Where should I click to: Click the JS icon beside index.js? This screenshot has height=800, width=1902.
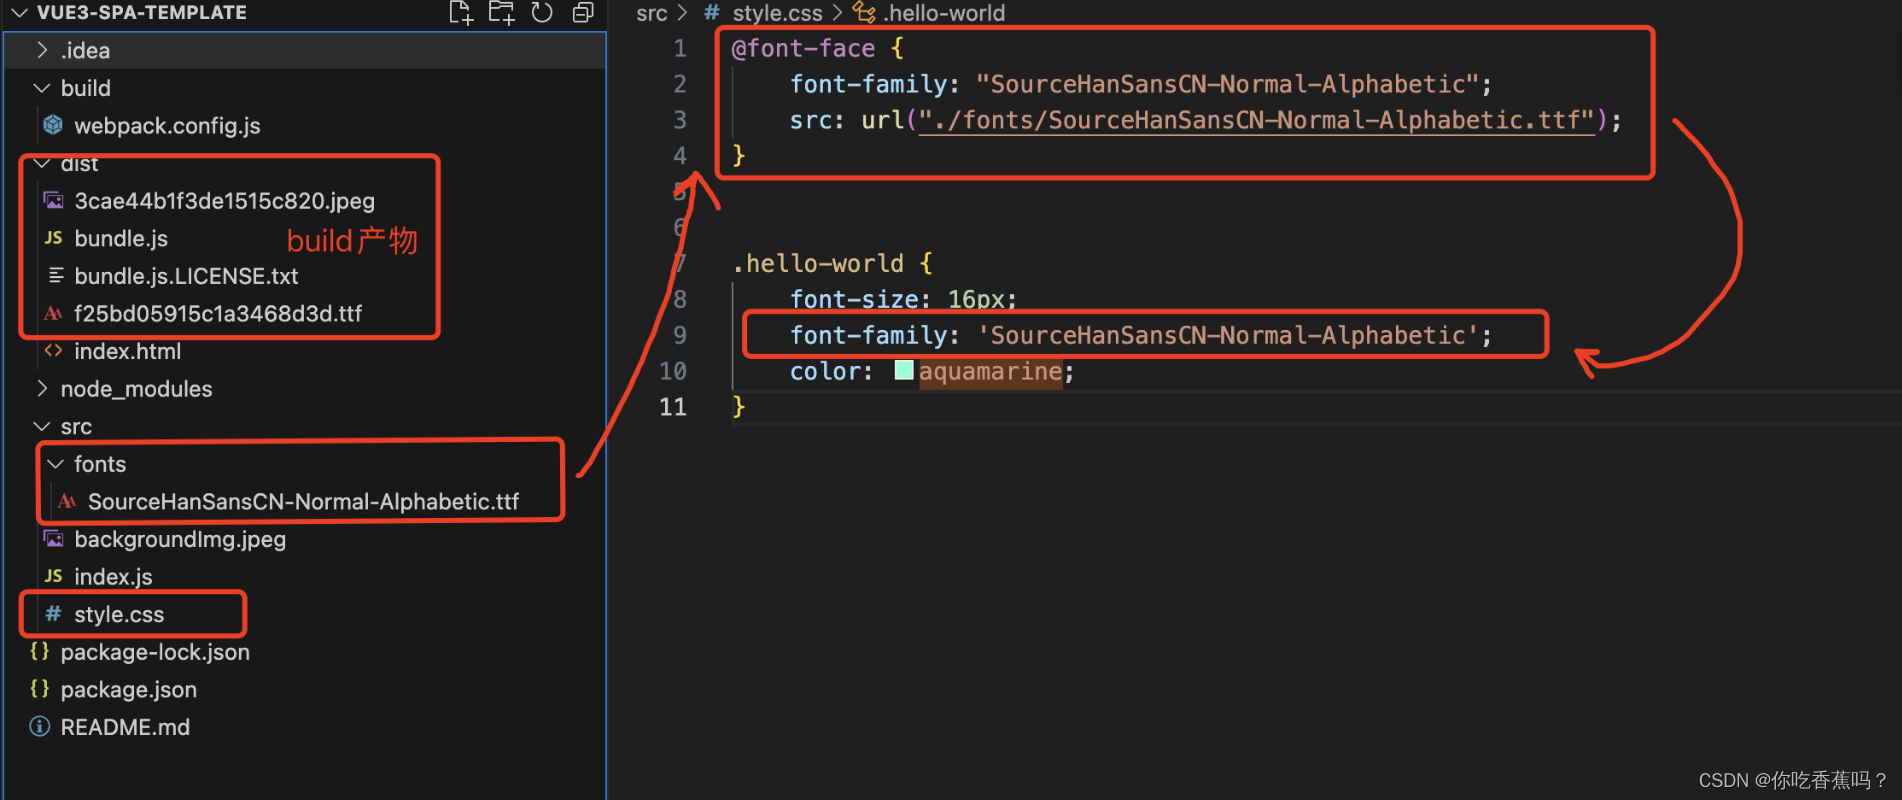53,576
